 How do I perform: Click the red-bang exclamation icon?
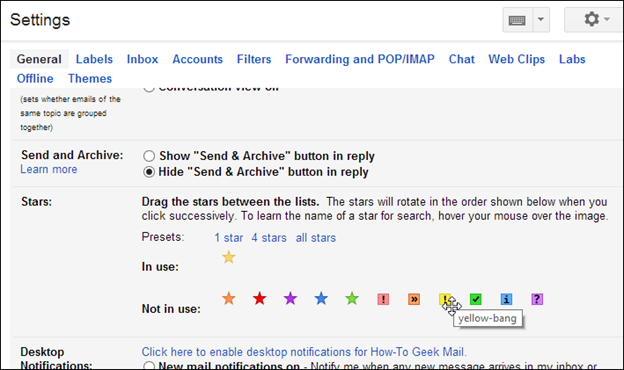(x=383, y=299)
